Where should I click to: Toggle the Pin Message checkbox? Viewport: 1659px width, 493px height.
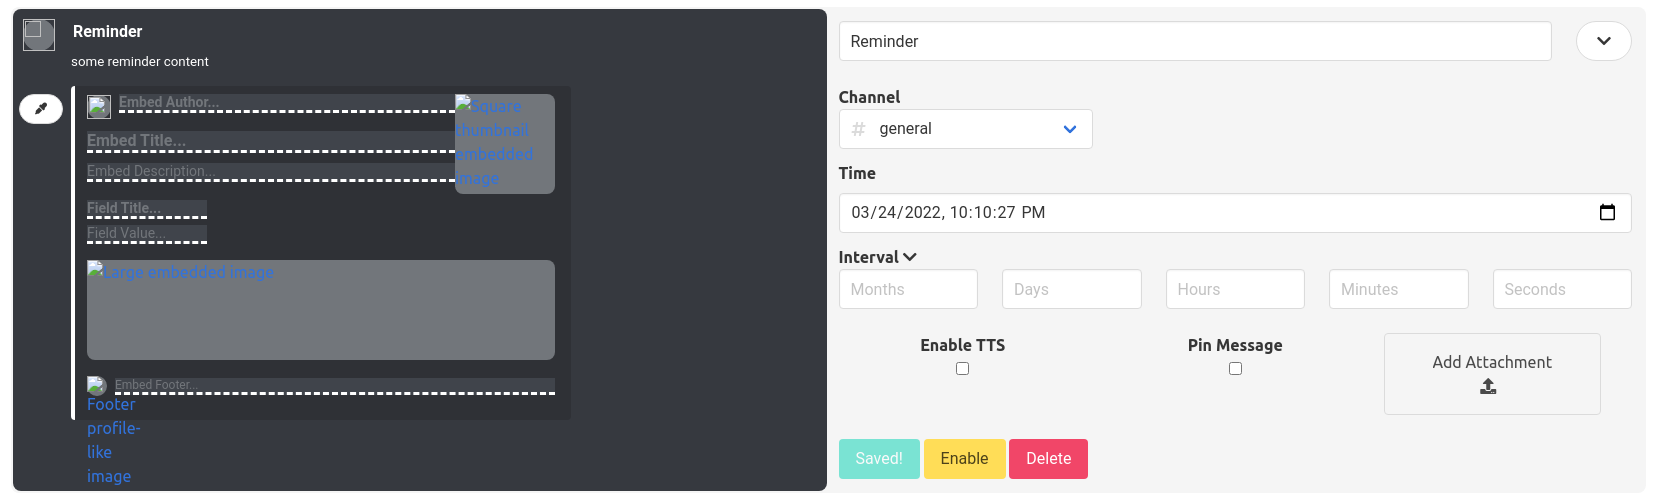(1235, 369)
